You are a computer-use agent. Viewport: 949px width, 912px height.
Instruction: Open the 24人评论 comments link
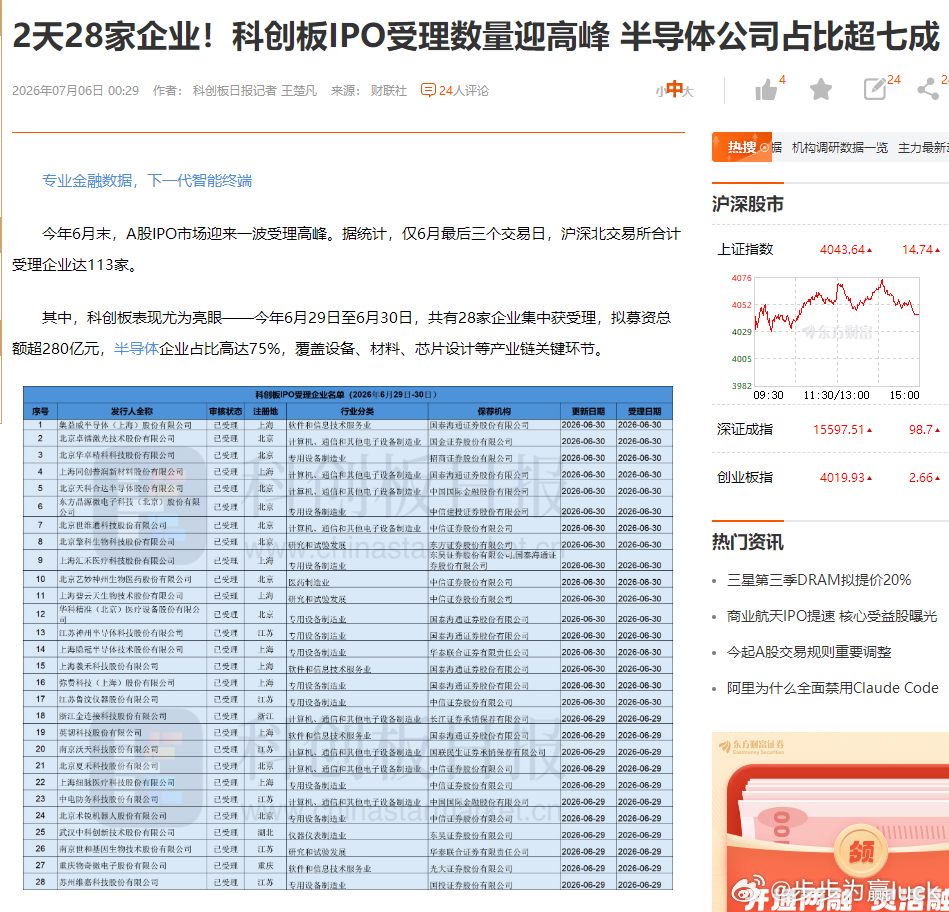point(464,91)
